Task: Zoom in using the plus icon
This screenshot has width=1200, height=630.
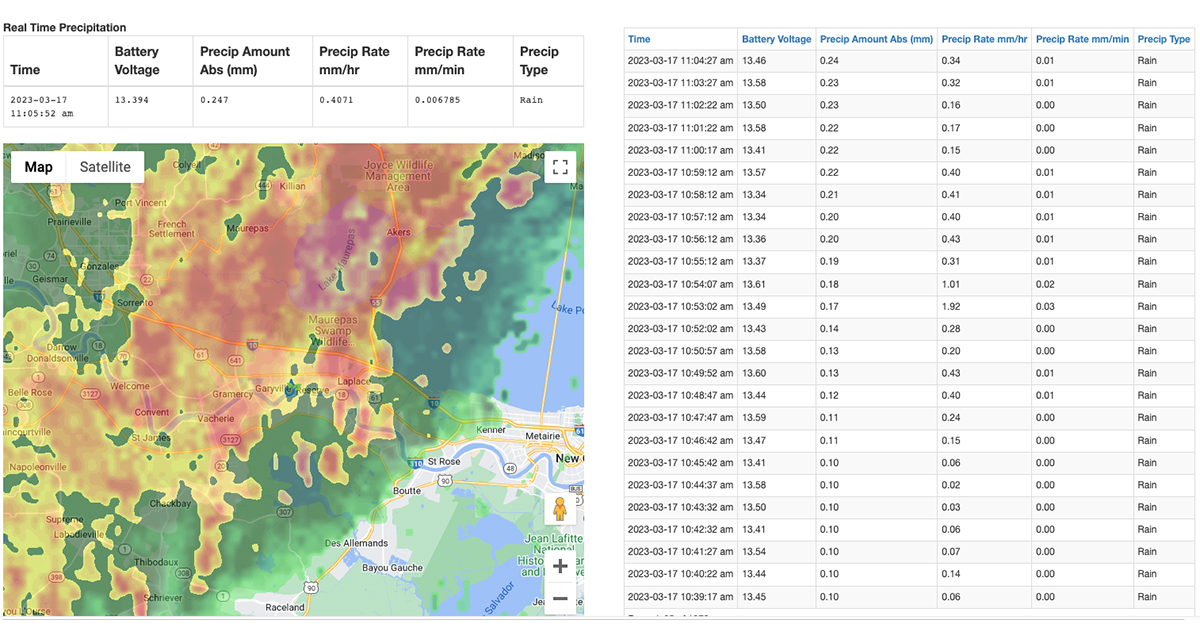Action: coord(560,566)
